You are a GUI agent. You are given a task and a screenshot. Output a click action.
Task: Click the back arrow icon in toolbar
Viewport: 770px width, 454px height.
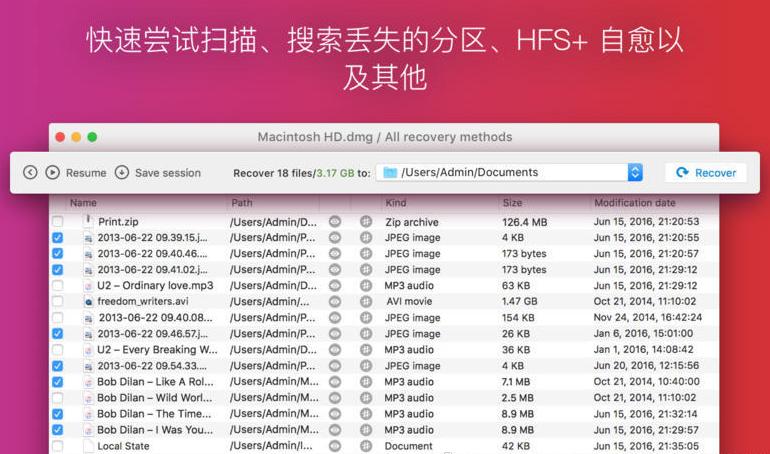point(30,173)
